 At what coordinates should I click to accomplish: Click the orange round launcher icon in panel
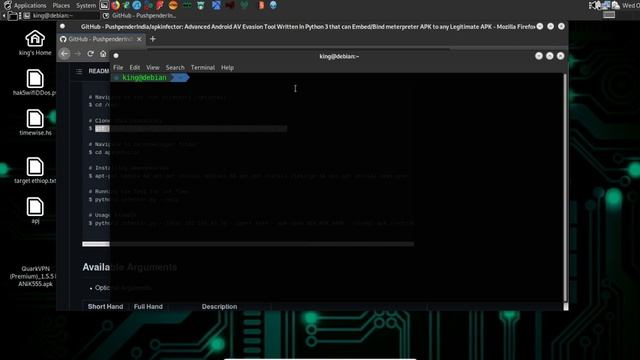[x=173, y=5]
